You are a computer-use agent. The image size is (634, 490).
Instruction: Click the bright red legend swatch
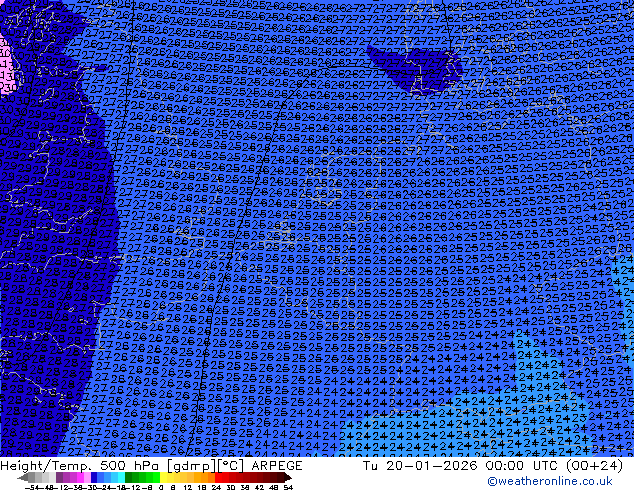[218, 477]
